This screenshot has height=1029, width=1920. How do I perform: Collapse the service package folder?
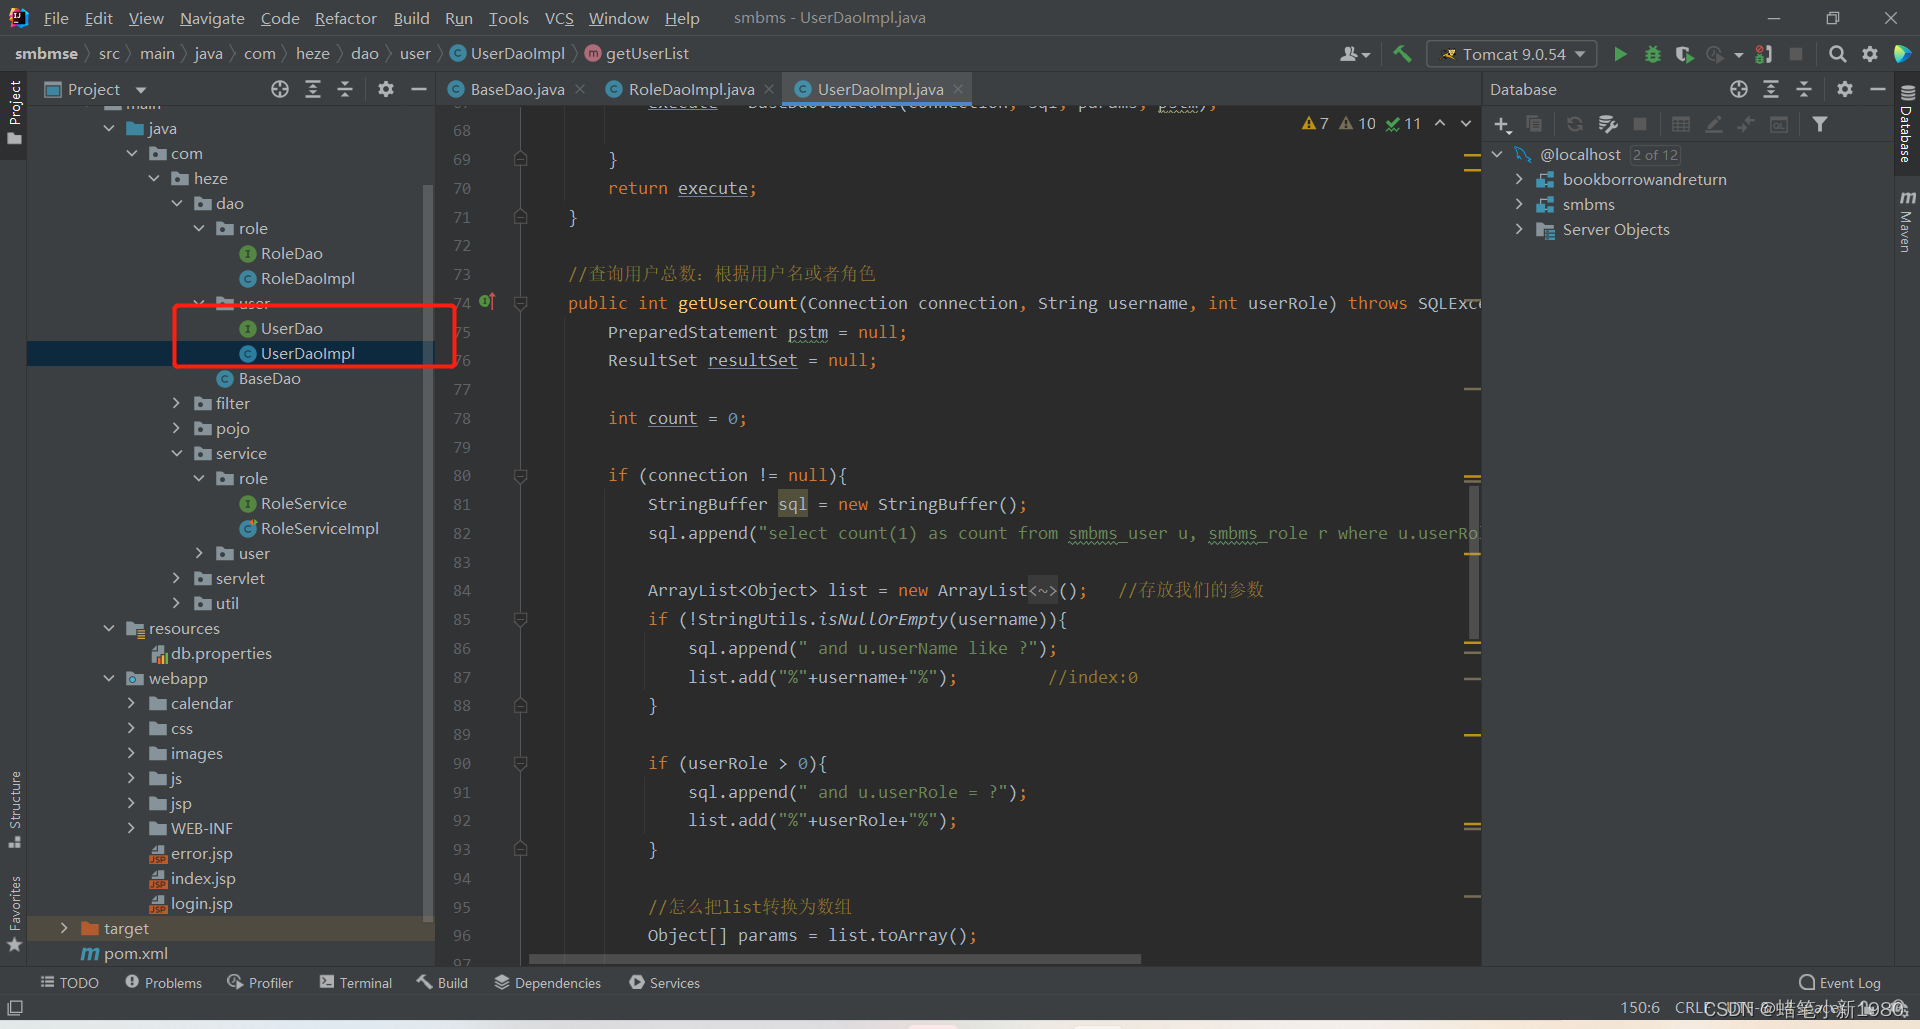tap(177, 453)
